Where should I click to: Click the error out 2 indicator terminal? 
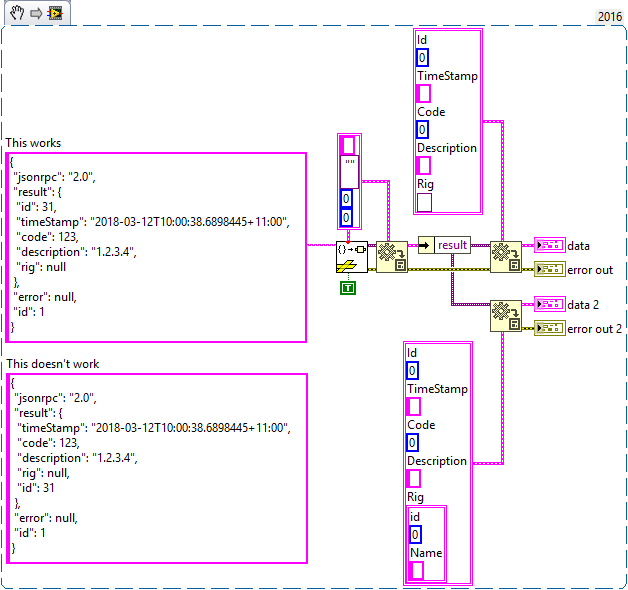pos(549,328)
